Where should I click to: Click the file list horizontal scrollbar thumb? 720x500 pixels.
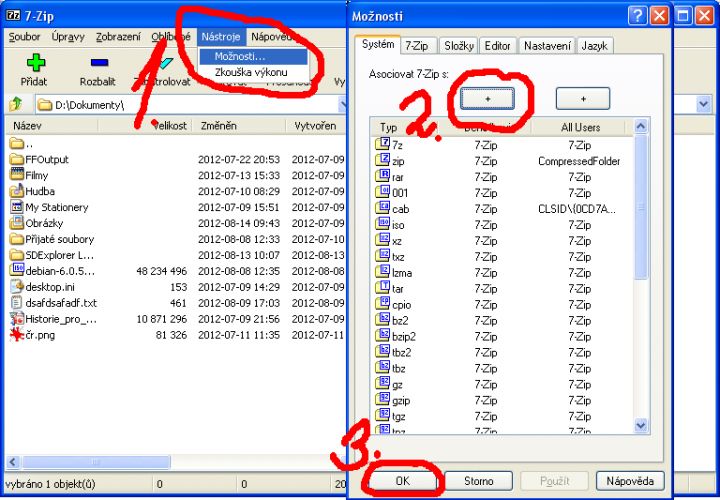click(96, 462)
